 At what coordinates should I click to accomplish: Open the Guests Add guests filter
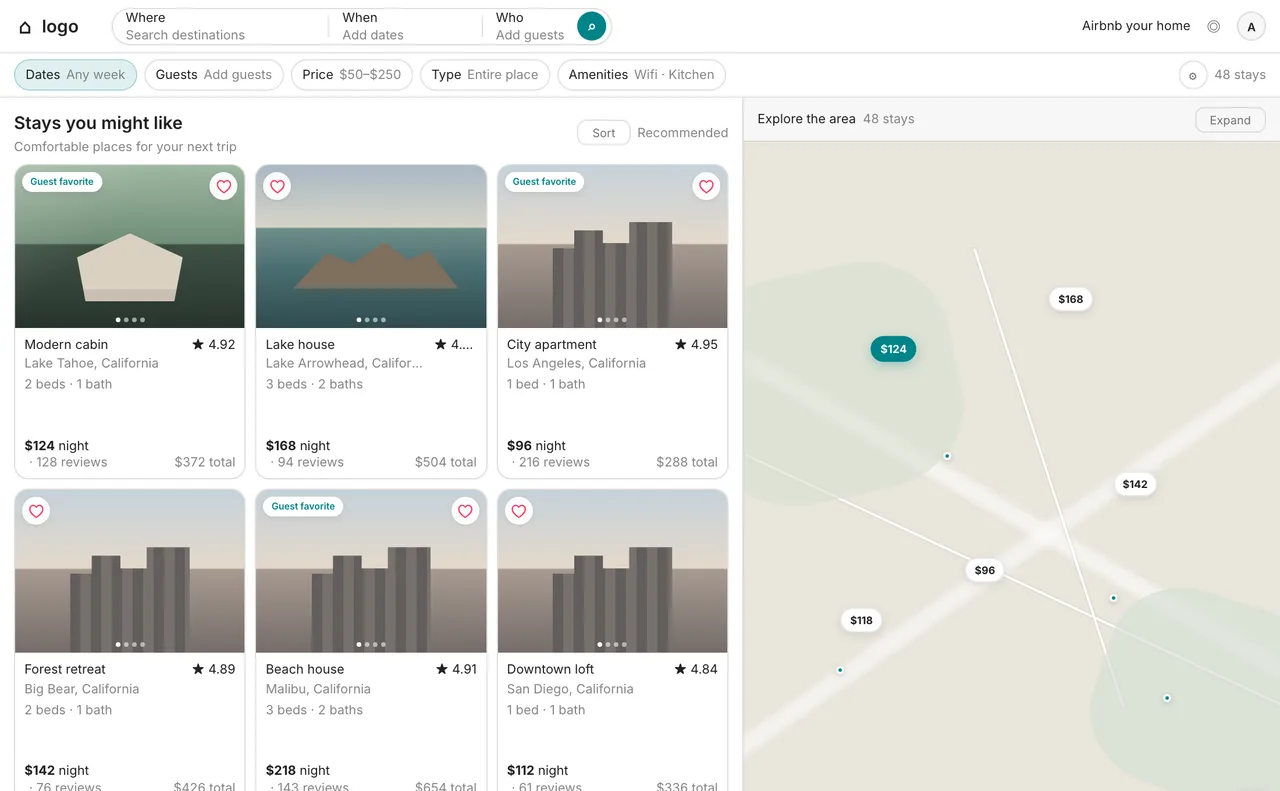pyautogui.click(x=214, y=75)
